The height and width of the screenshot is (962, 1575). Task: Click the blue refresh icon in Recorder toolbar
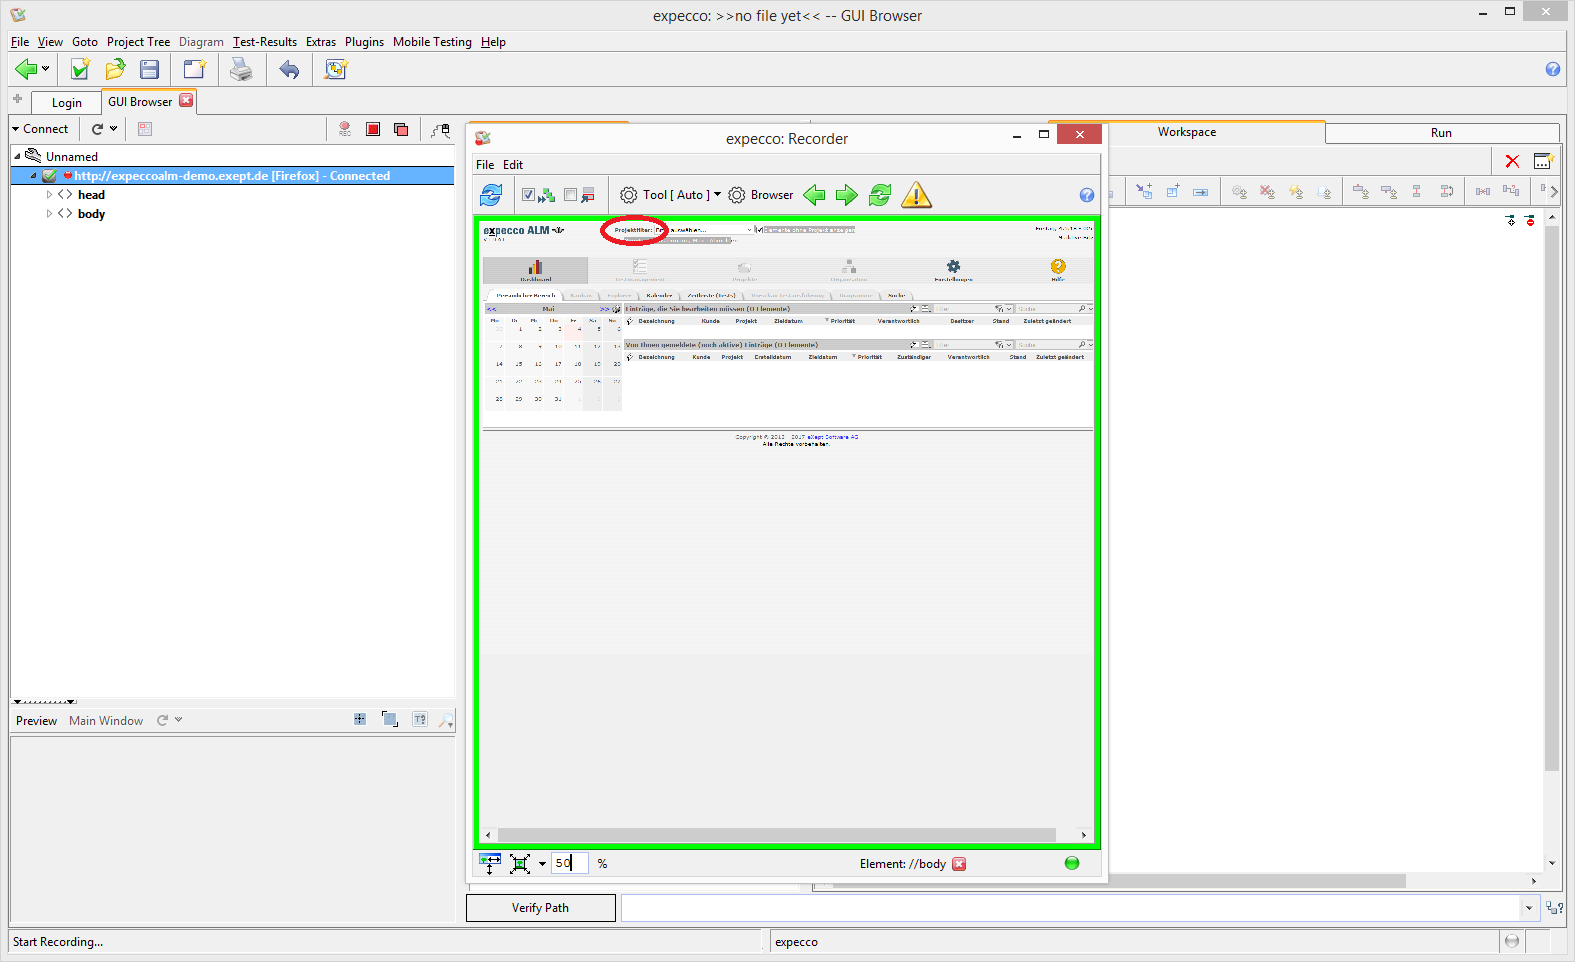pos(491,195)
